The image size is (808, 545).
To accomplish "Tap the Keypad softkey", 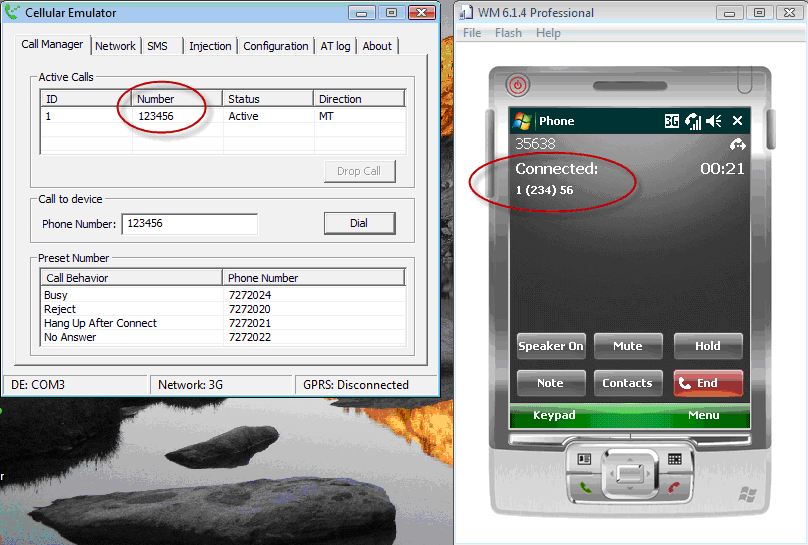I will coord(554,415).
